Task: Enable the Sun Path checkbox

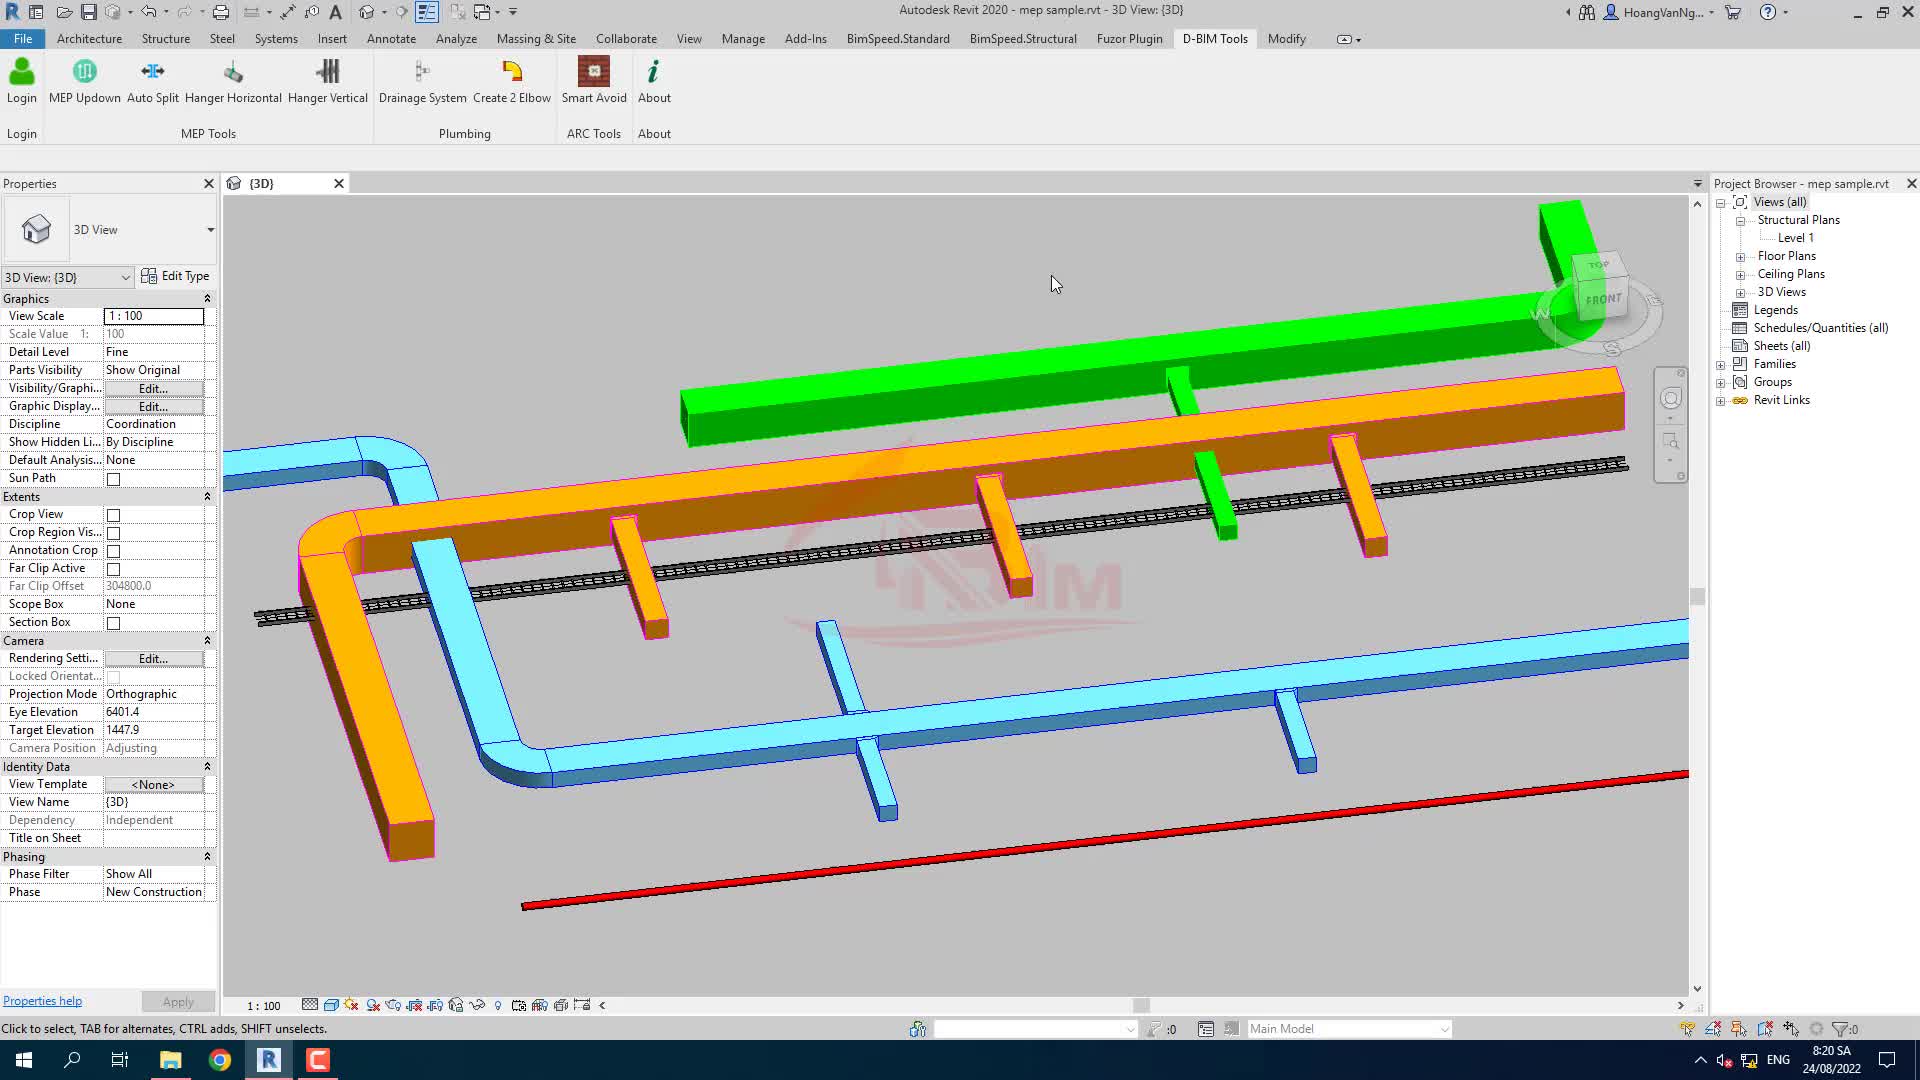Action: (x=114, y=479)
